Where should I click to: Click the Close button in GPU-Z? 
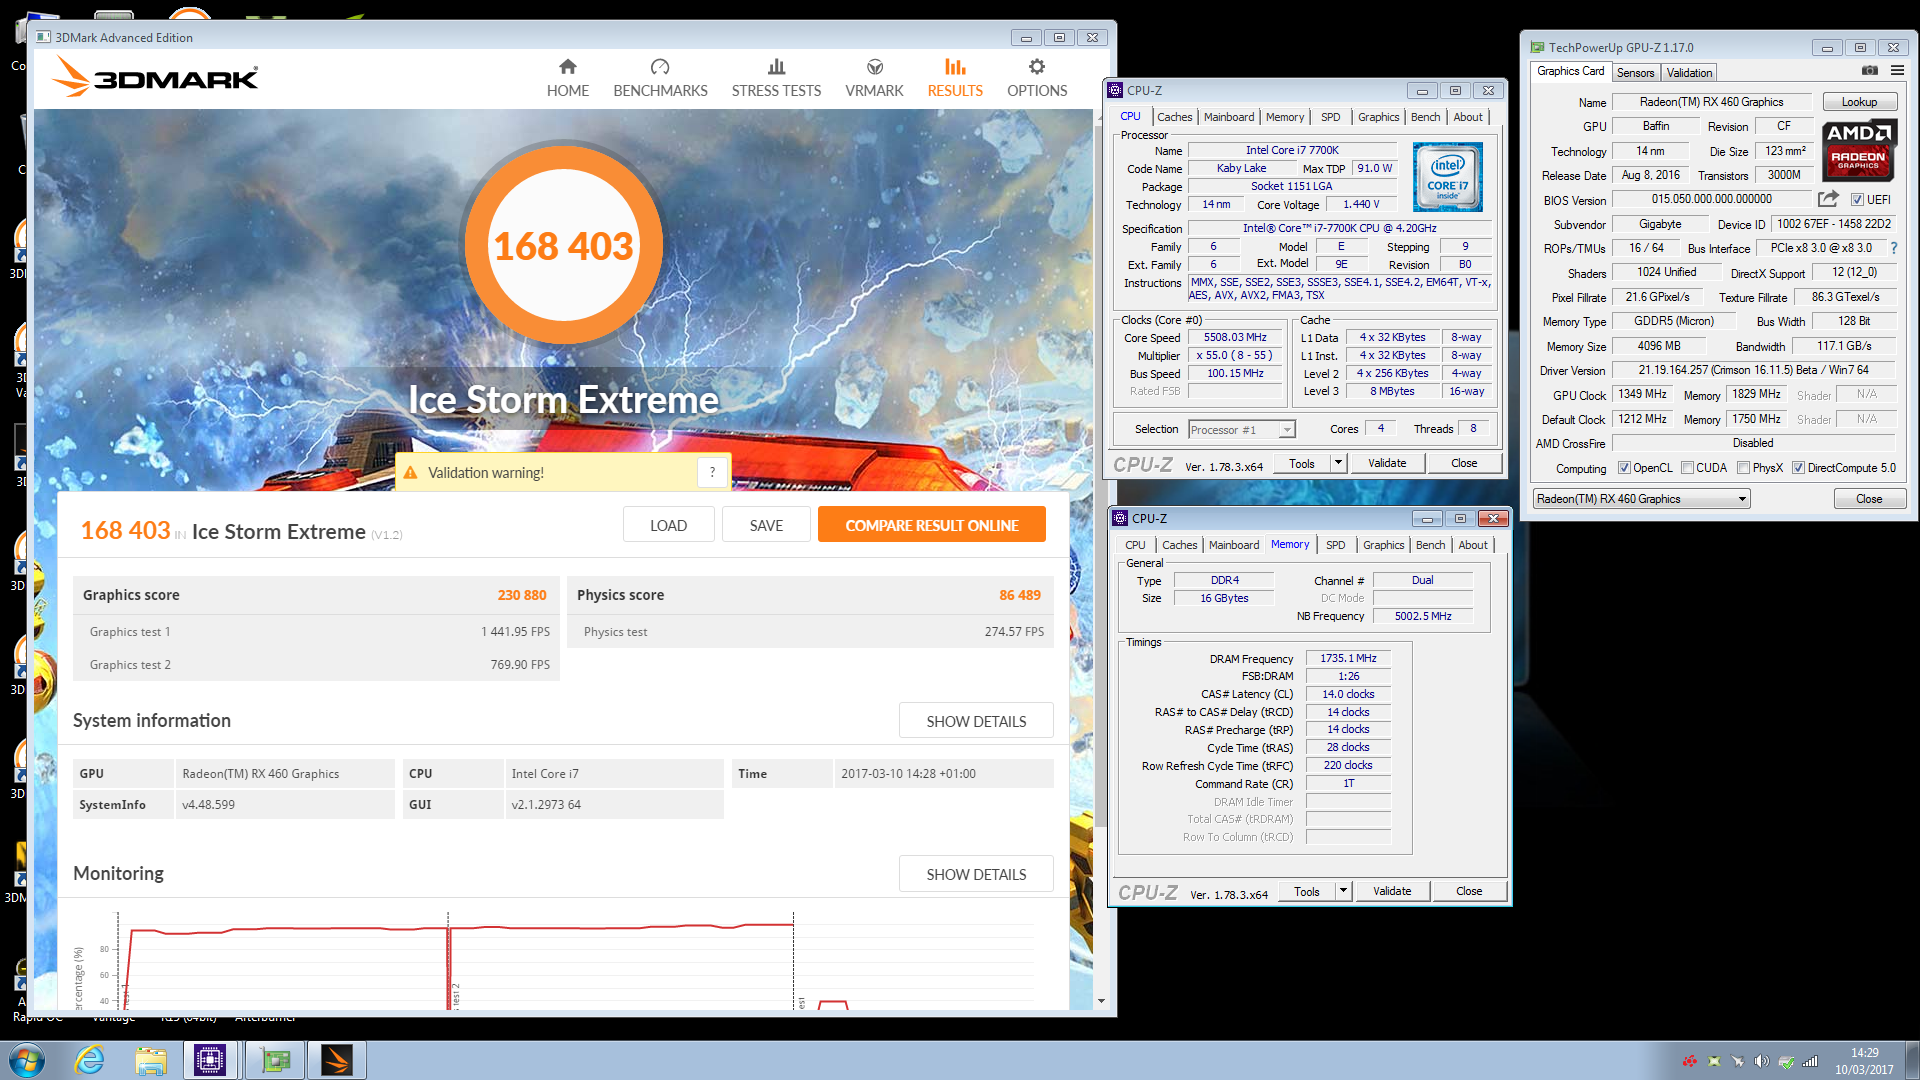pos(1869,499)
